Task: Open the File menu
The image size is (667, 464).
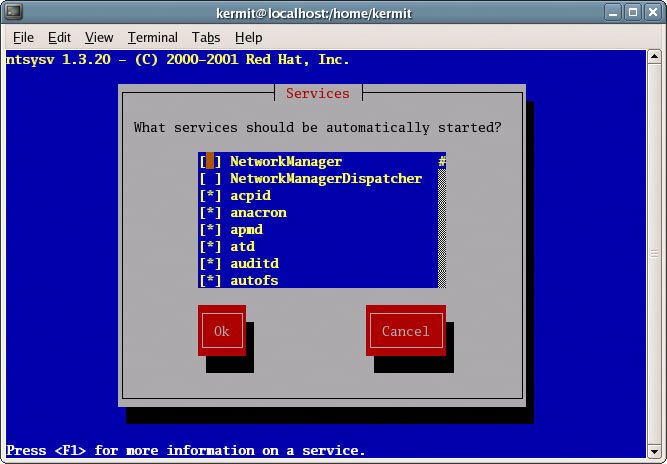Action: click(x=23, y=37)
